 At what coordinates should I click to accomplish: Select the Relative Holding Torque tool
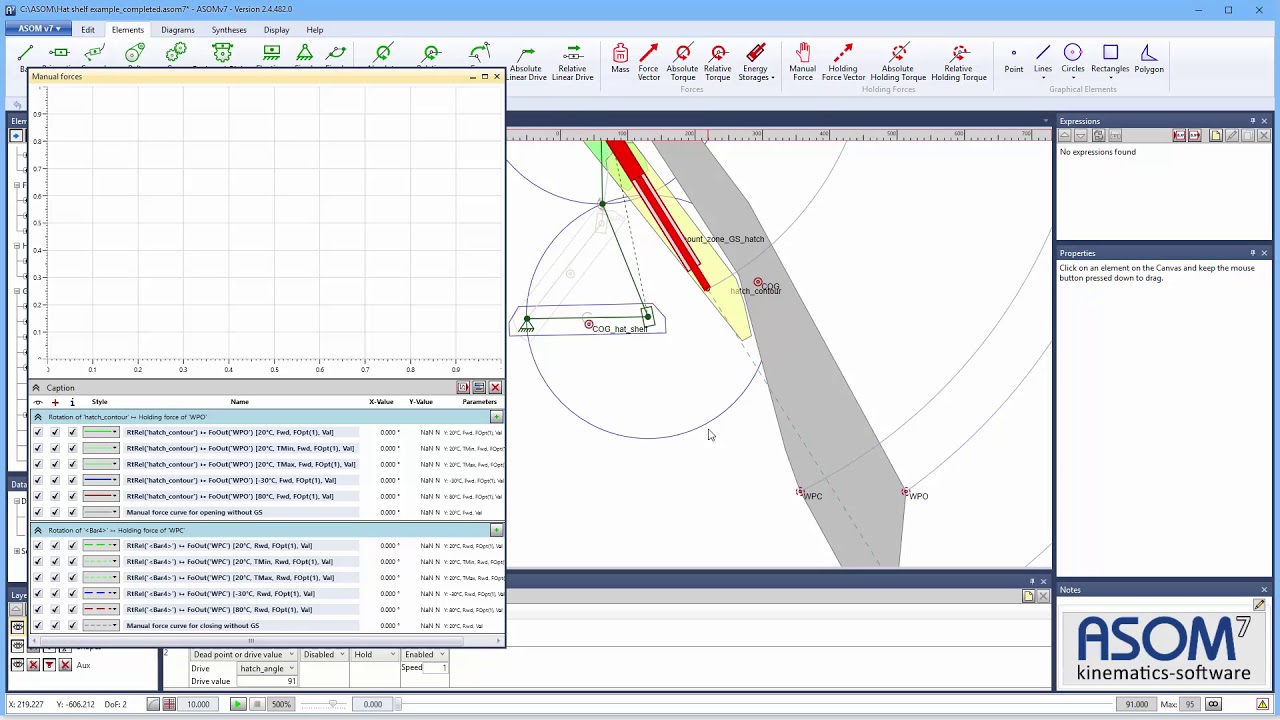(959, 62)
